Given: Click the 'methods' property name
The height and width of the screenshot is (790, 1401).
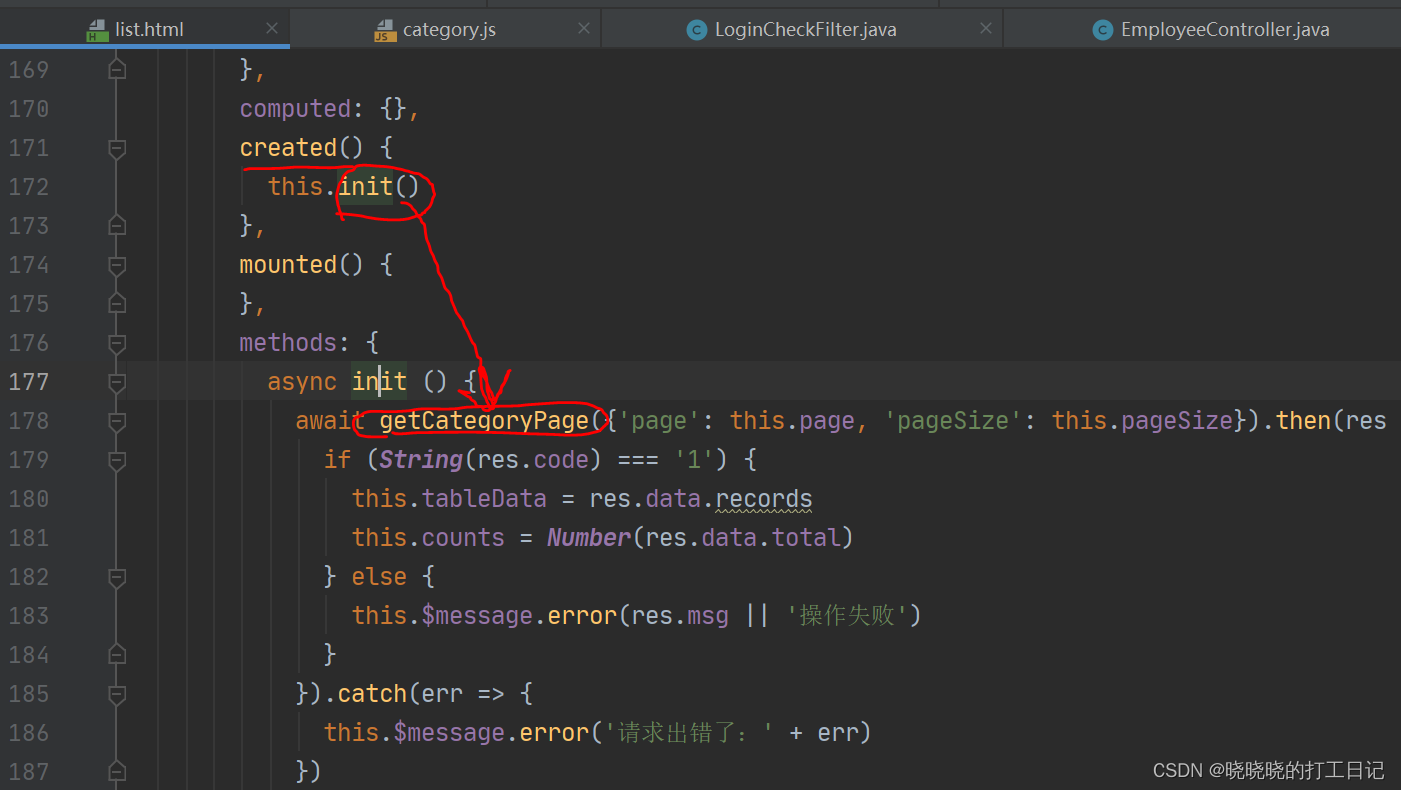Looking at the screenshot, I should pyautogui.click(x=288, y=343).
